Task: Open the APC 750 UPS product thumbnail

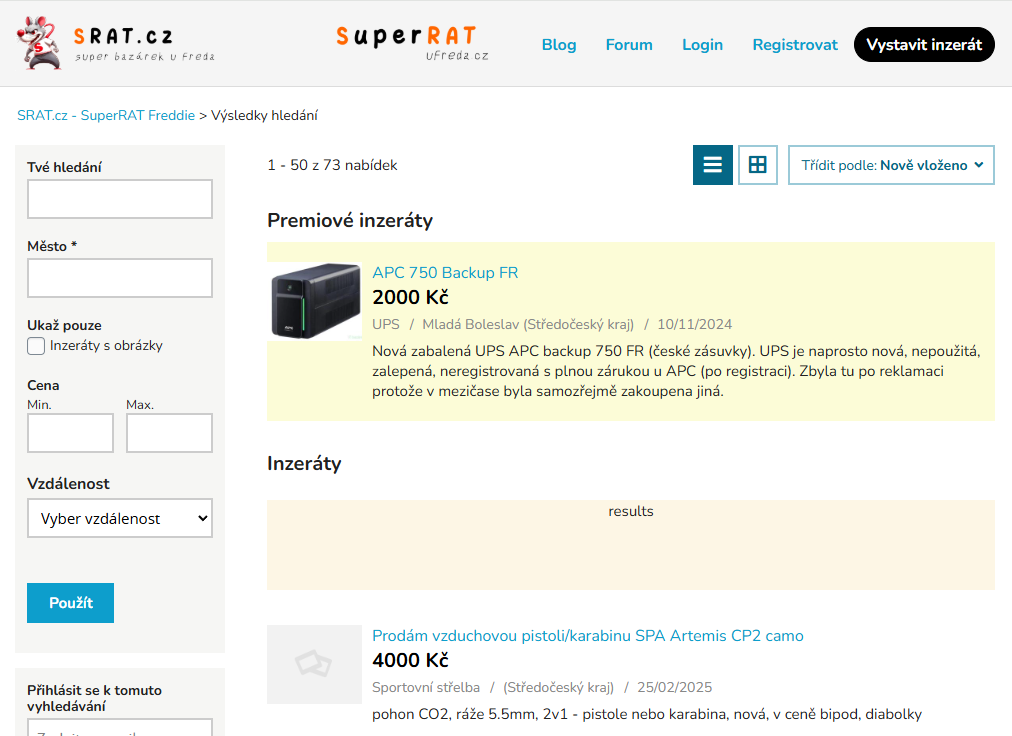Action: (315, 301)
